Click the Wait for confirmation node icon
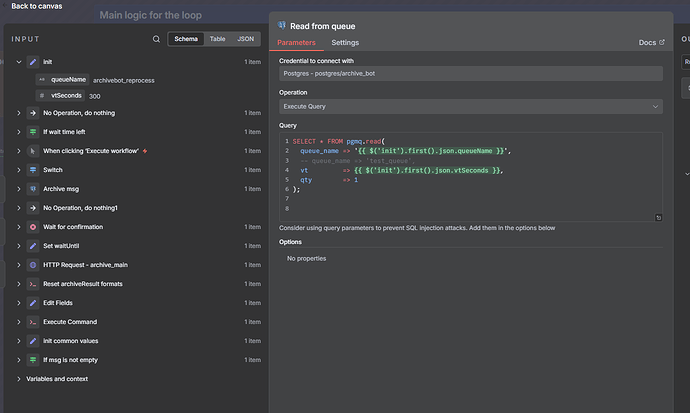 [x=33, y=227]
